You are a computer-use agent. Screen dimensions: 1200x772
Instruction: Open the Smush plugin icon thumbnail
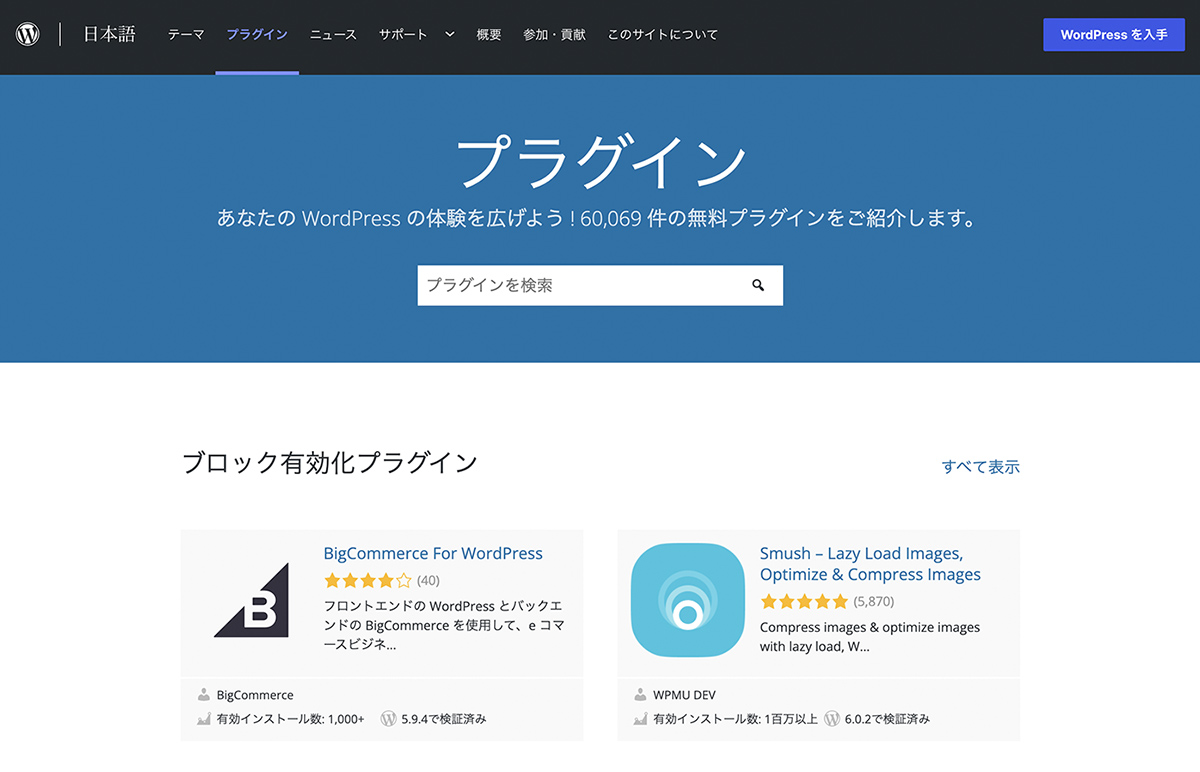tap(688, 600)
